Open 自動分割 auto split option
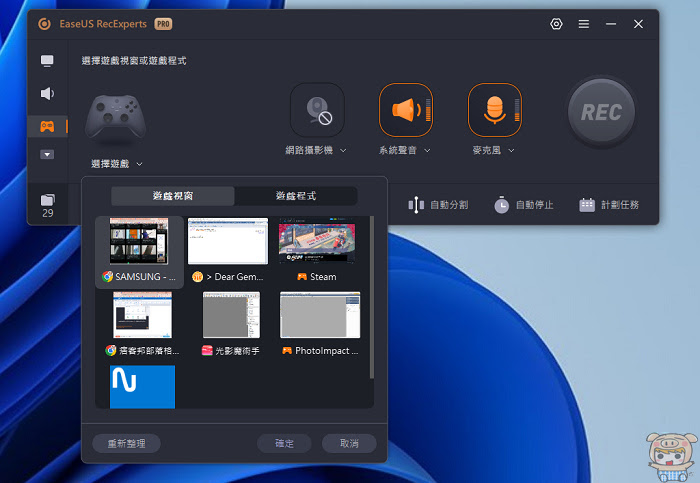This screenshot has height=483, width=700. click(x=438, y=205)
